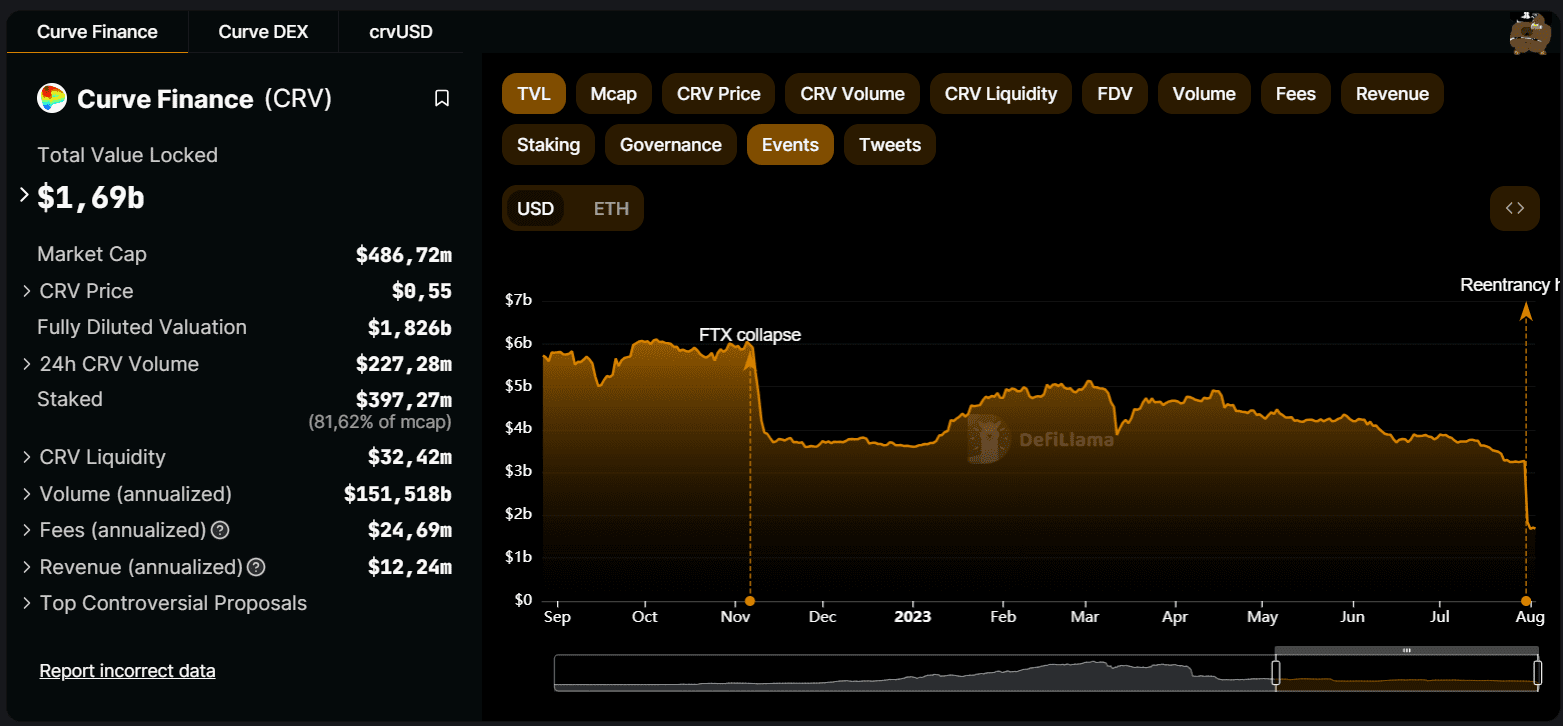Toggle the Mcap chart metric
This screenshot has width=1563, height=726.
click(614, 94)
